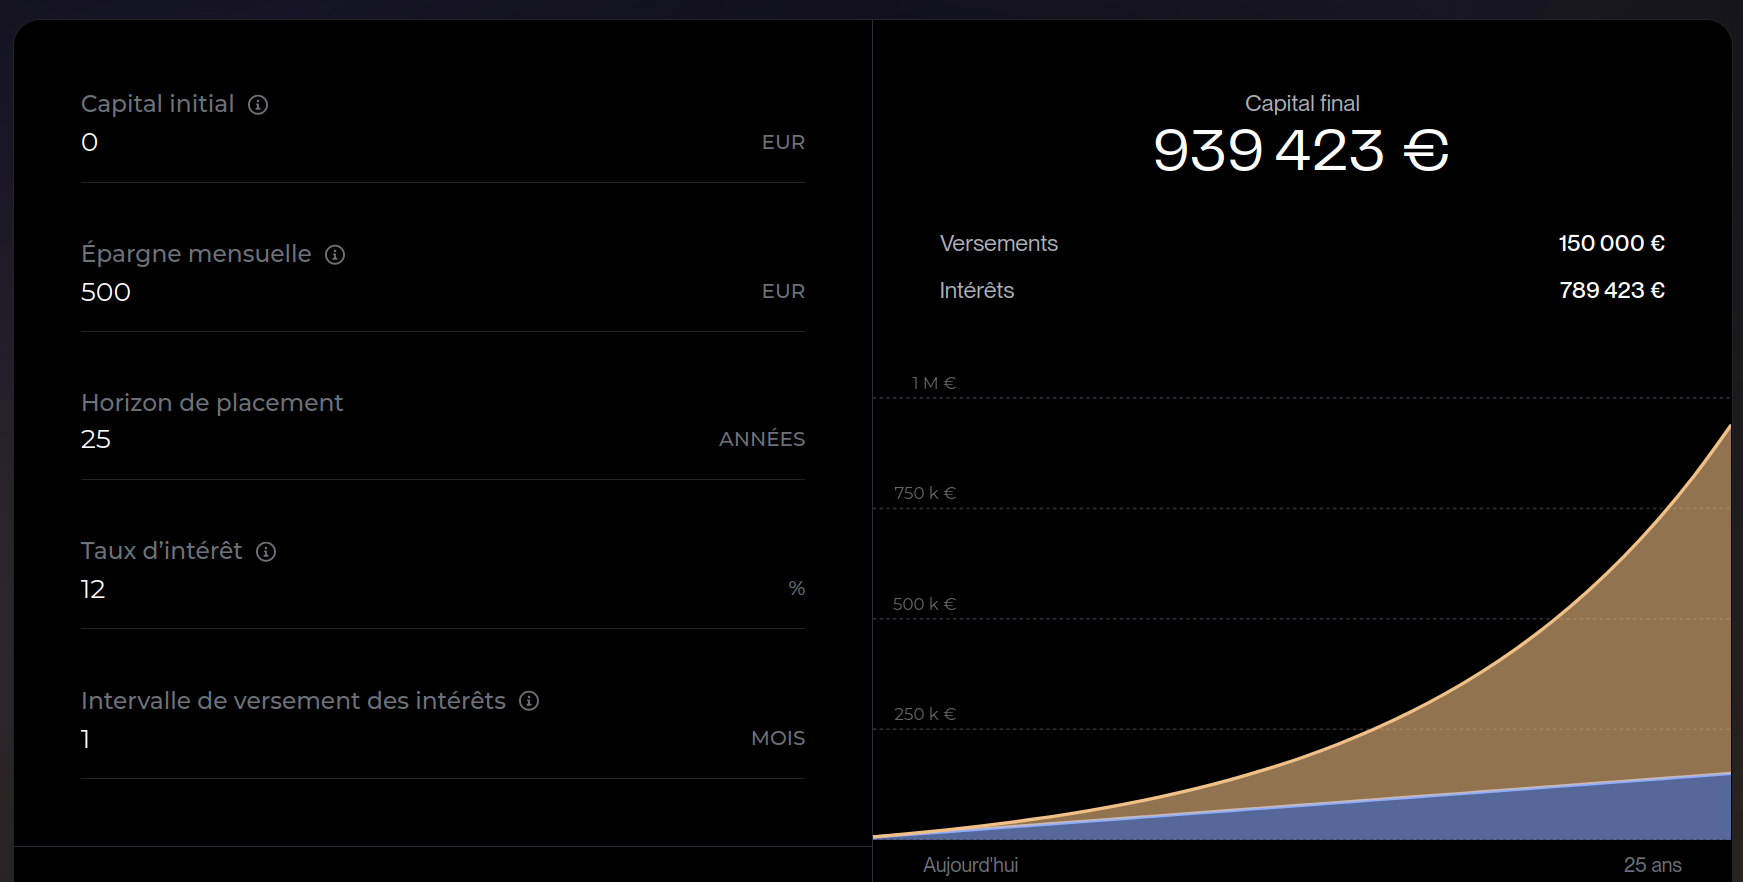Click the info icon next to Taux d'intérêt
This screenshot has width=1743, height=882.
266,552
